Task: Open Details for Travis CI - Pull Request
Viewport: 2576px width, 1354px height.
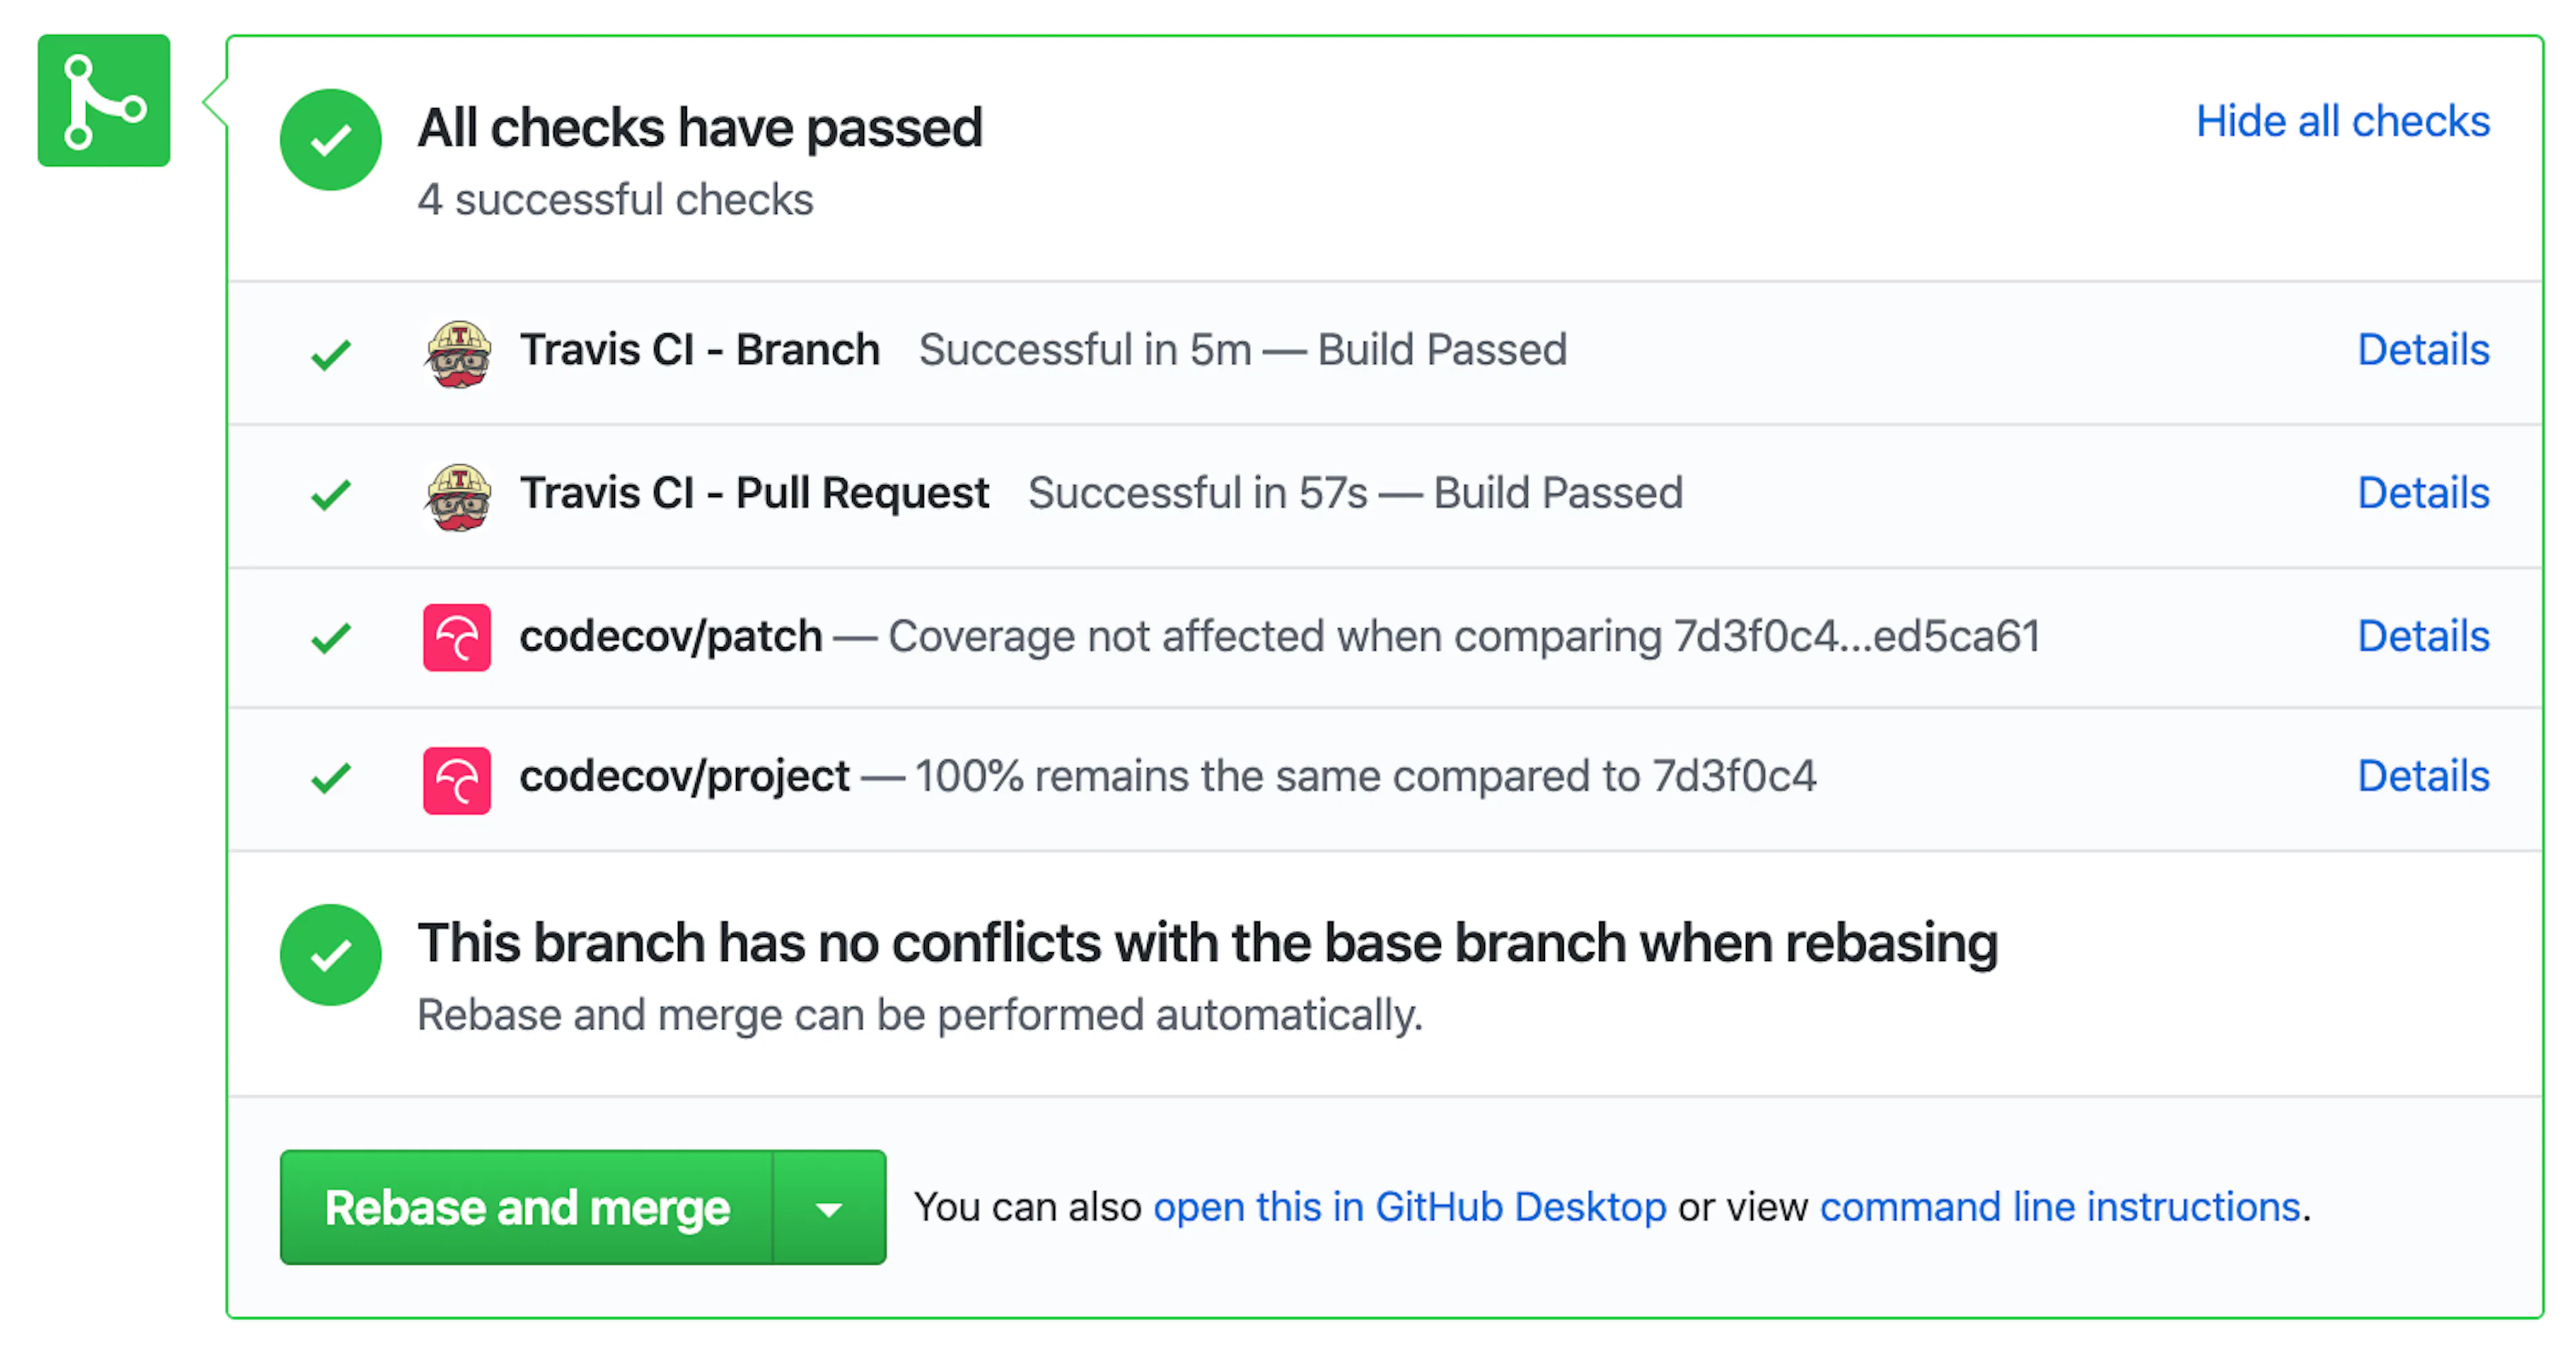Action: 2423,493
